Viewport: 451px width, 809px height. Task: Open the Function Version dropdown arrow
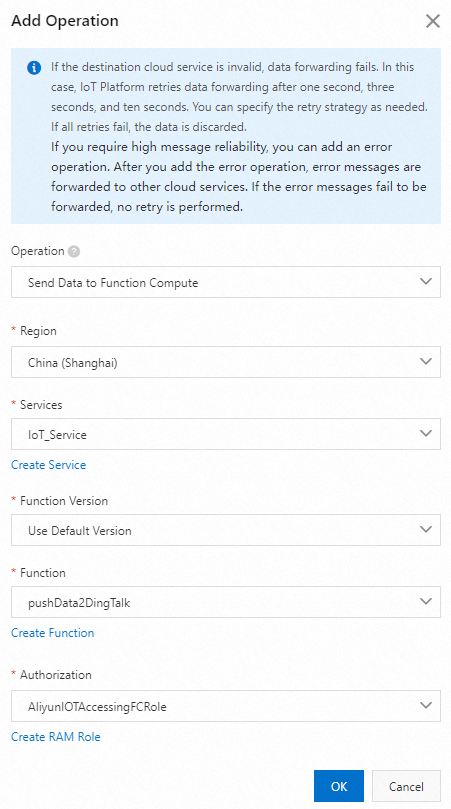coord(426,530)
